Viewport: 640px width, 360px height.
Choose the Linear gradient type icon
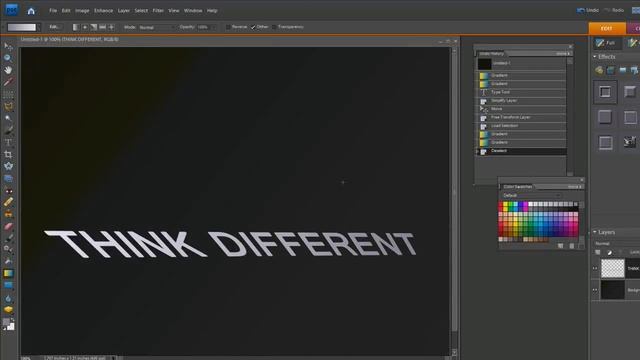click(76, 27)
